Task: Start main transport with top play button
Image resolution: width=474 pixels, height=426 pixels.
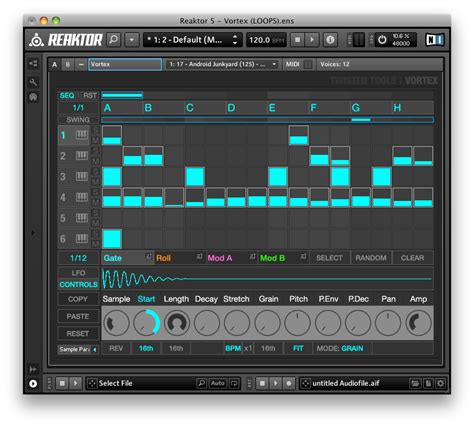Action: [312, 40]
